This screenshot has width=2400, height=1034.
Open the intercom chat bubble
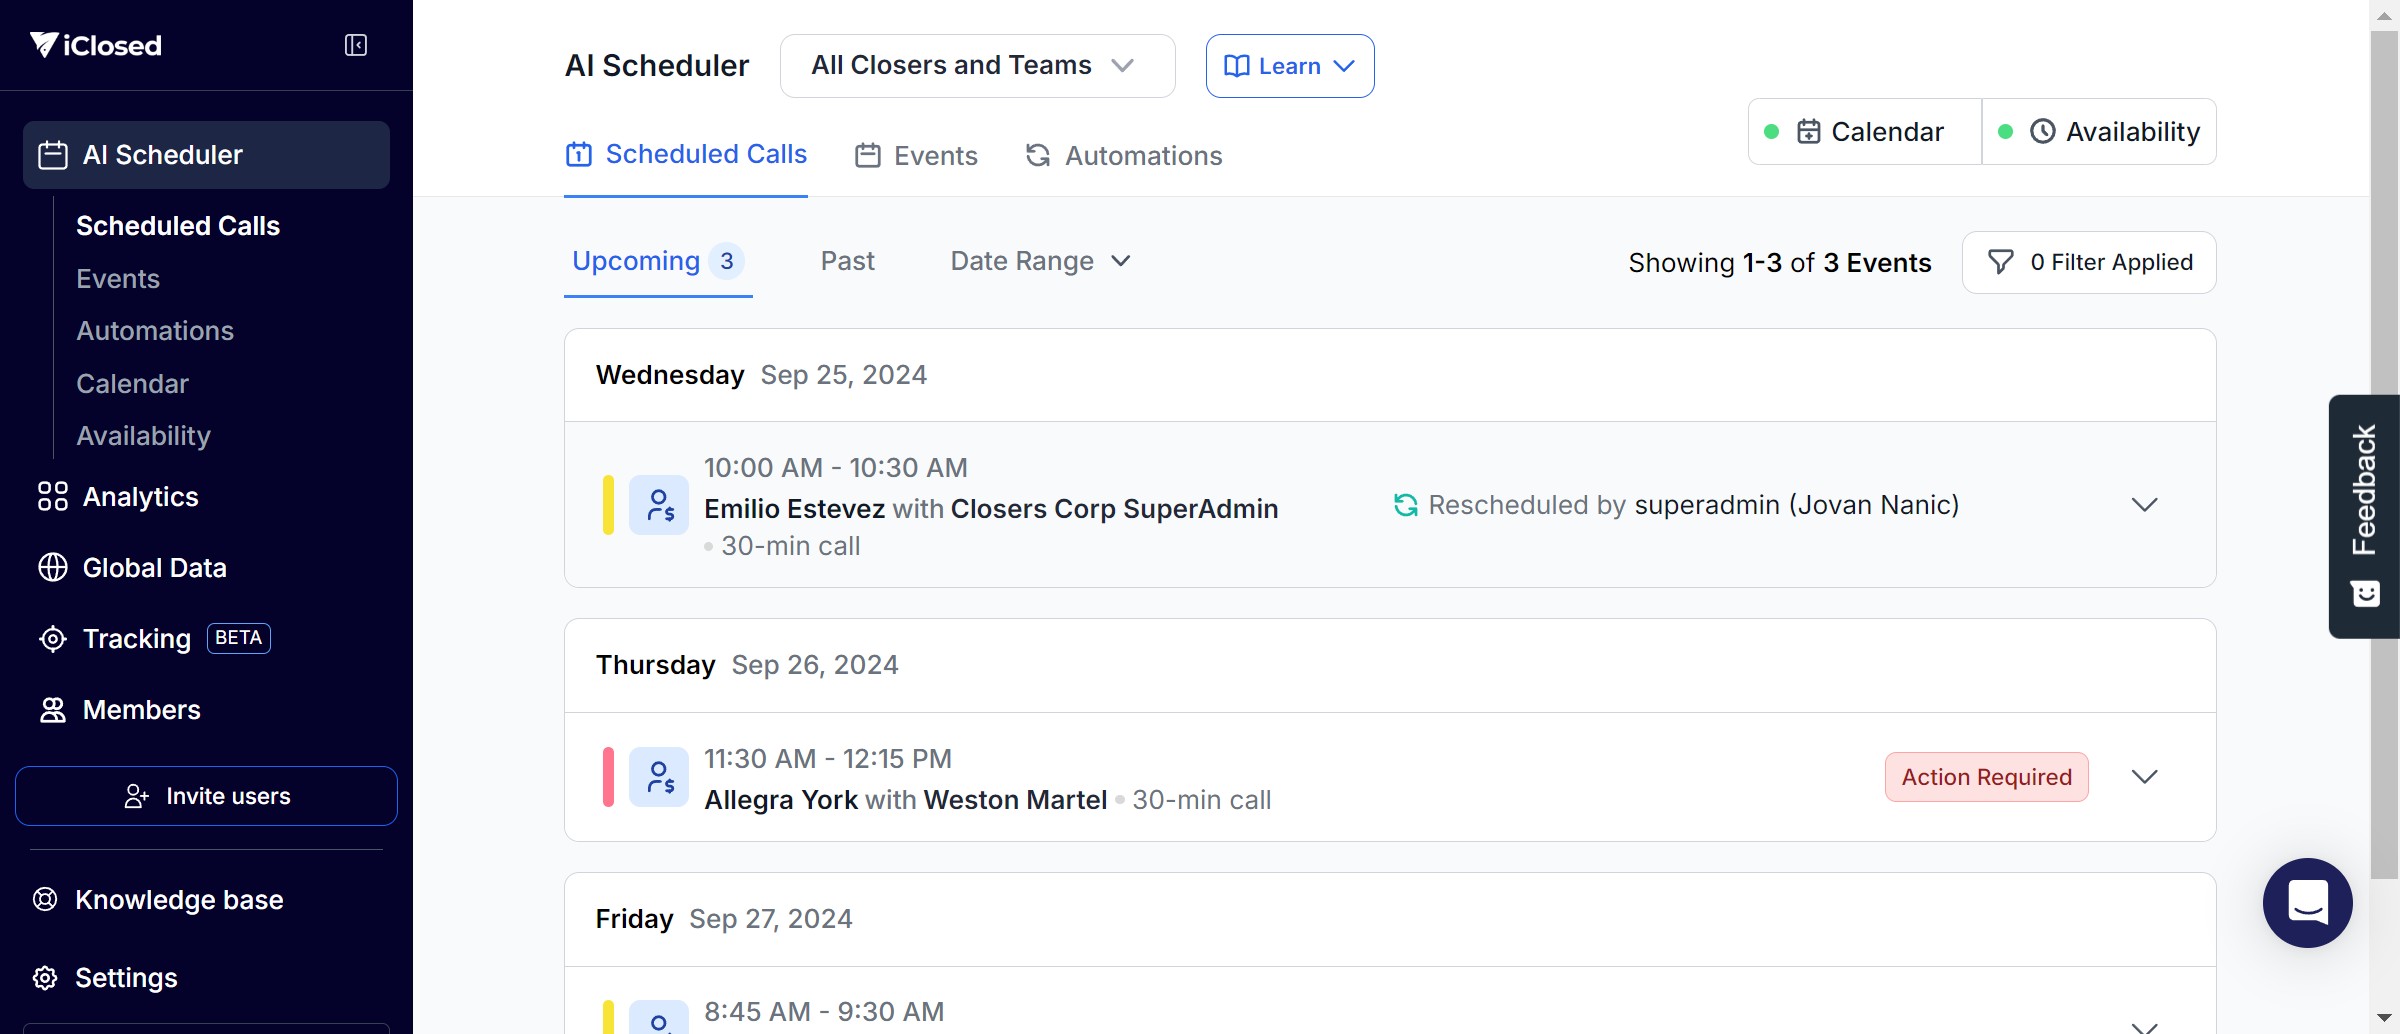[2307, 902]
